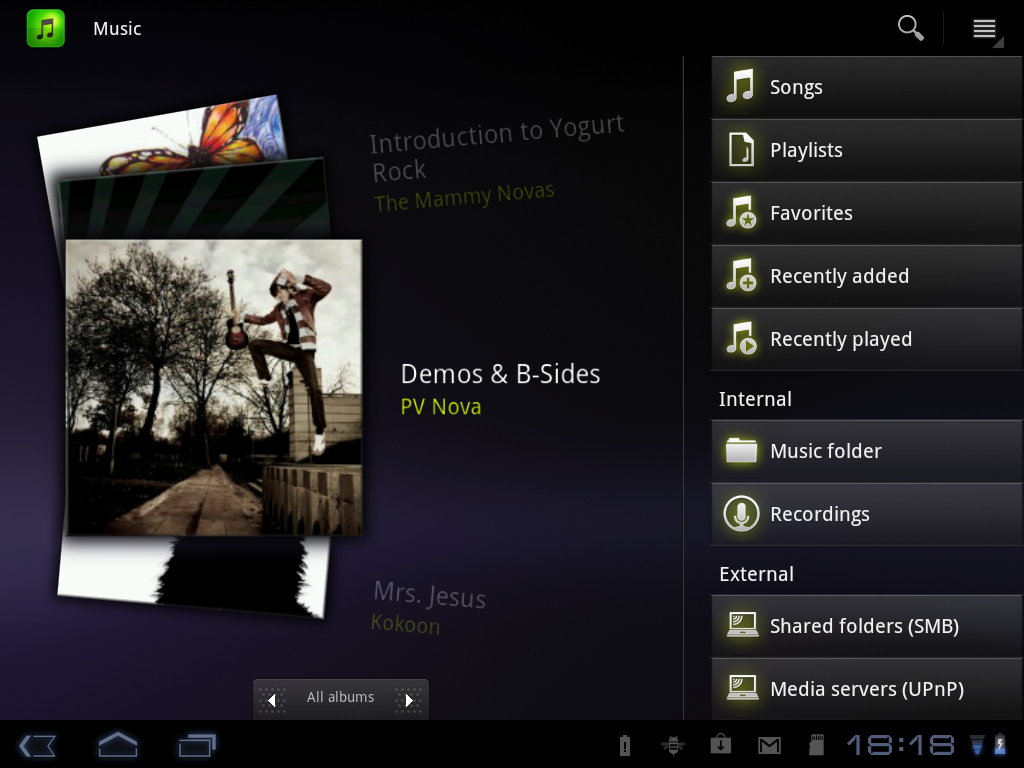
Task: Tap the Media servers laptop icon
Action: point(743,688)
